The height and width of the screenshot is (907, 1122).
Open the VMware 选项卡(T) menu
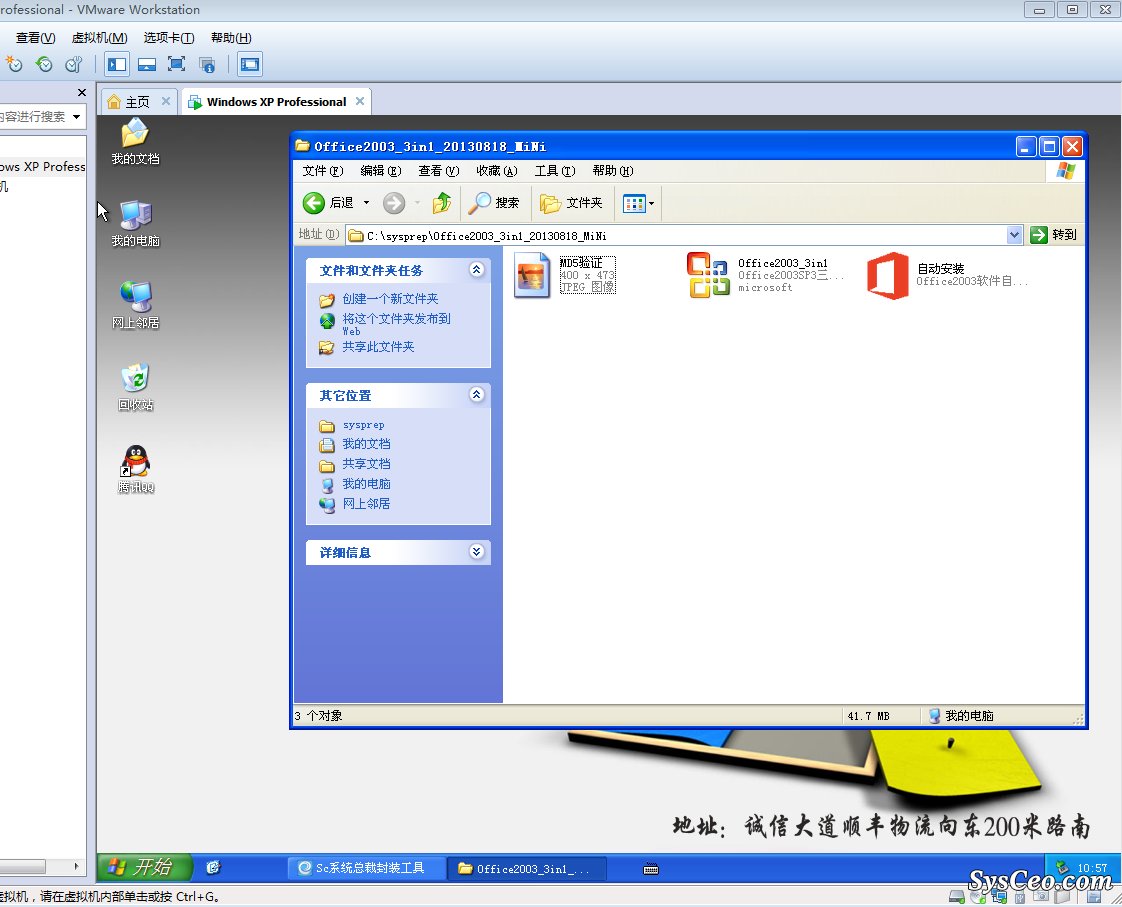tap(169, 38)
